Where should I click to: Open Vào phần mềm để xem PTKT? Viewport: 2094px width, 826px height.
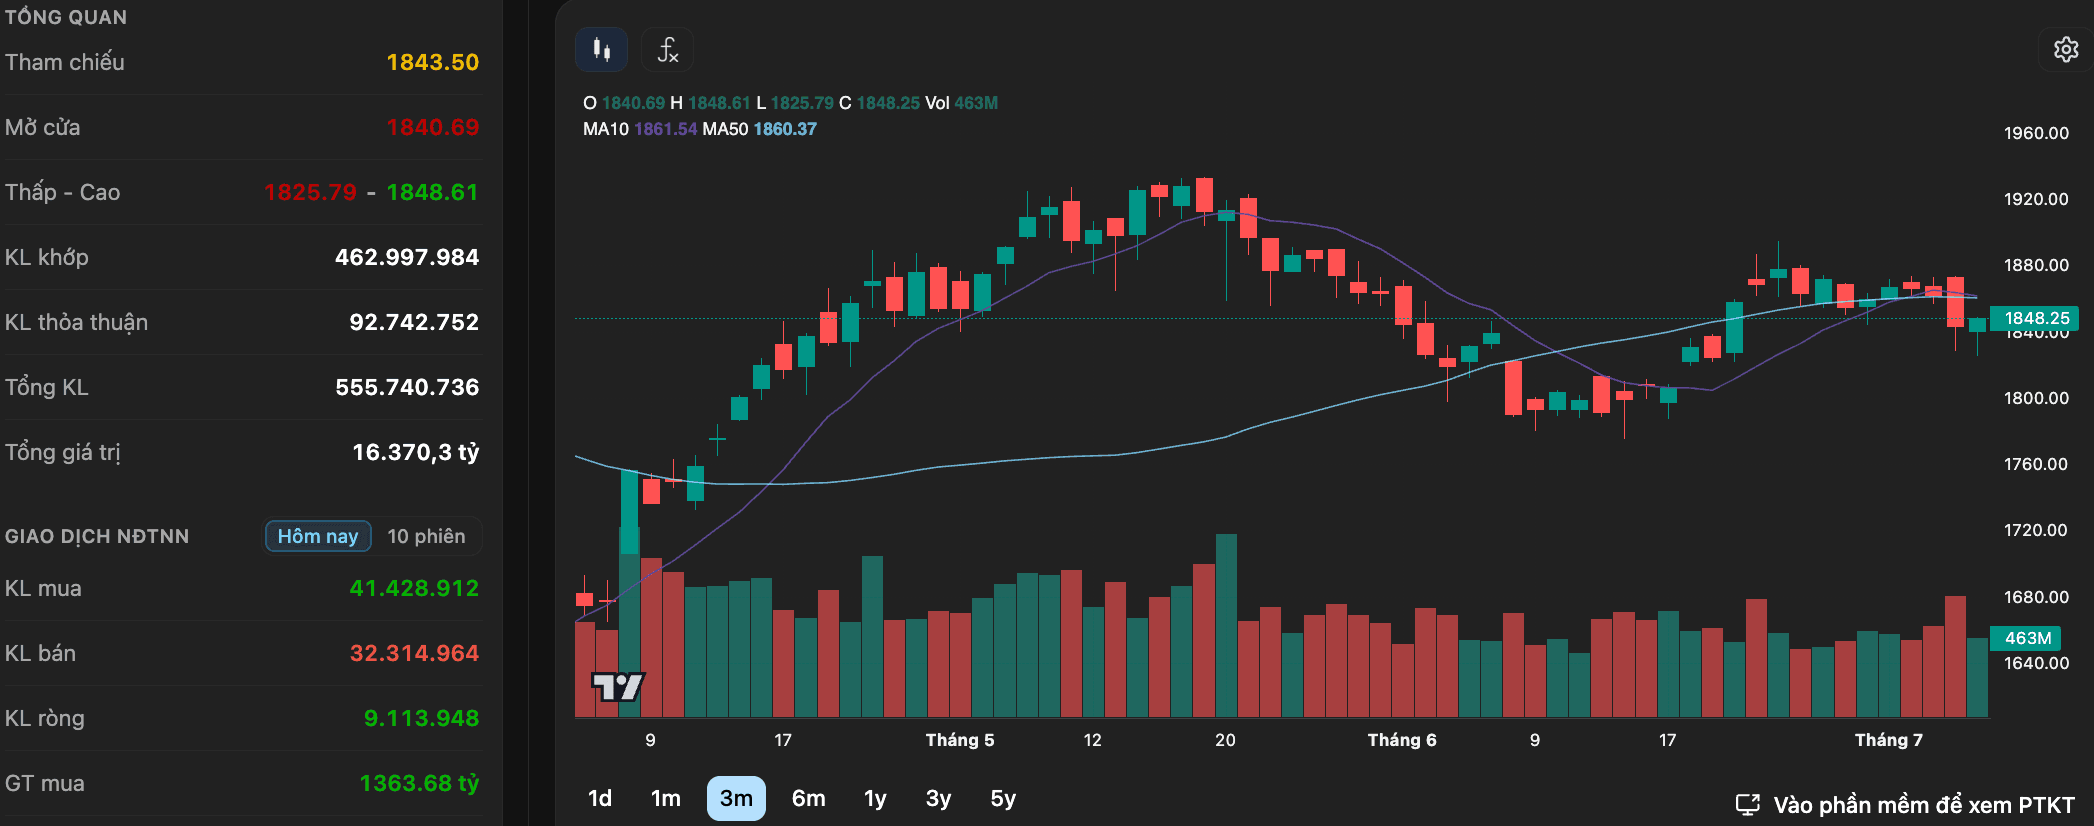[x=1924, y=805]
